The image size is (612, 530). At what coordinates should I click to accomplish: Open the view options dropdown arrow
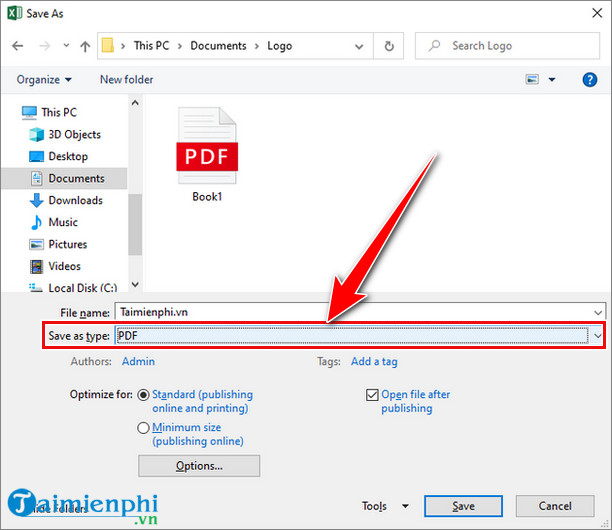coord(552,80)
